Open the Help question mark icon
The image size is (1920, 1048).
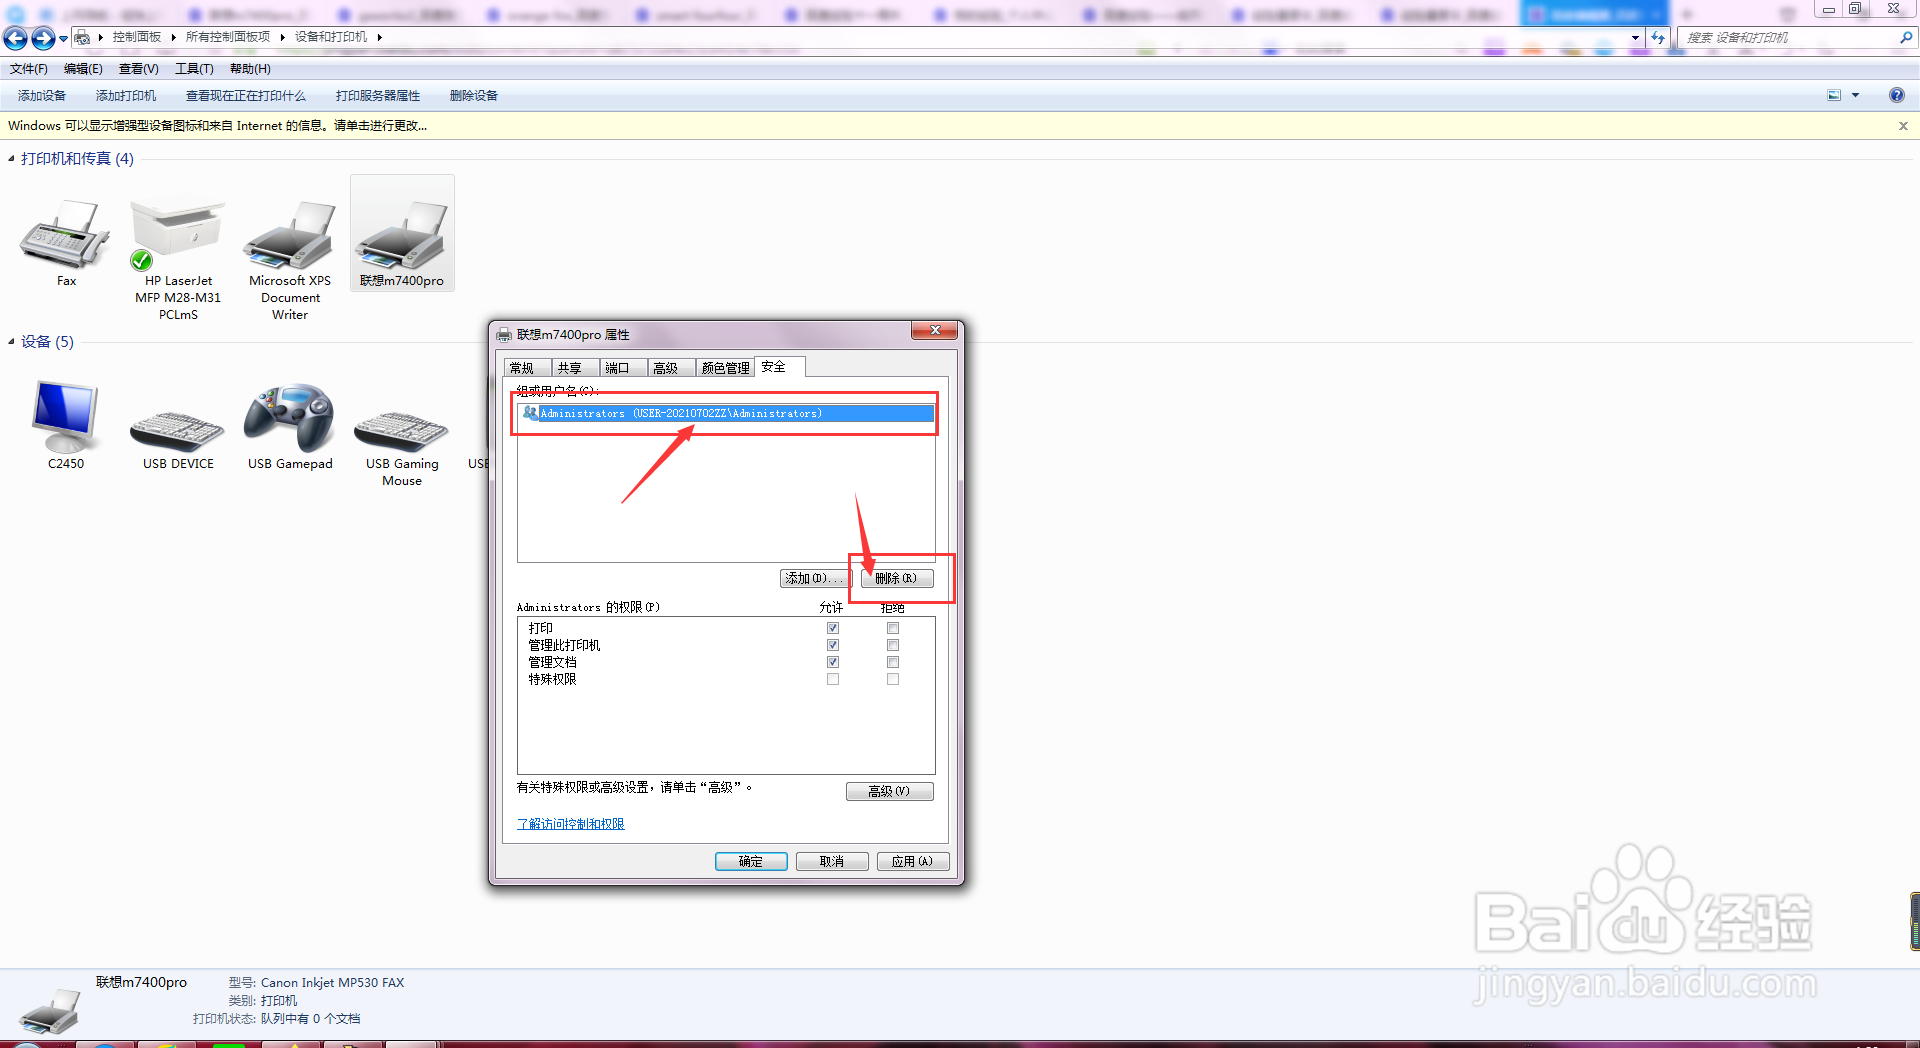[x=1897, y=95]
